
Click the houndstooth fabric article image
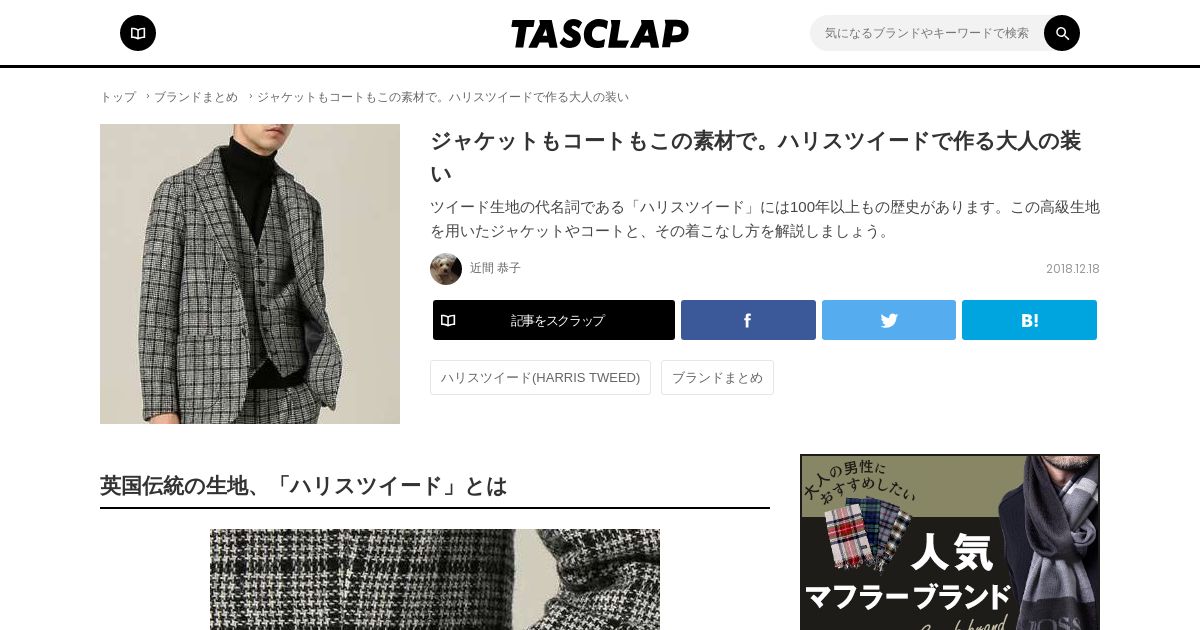tap(435, 579)
